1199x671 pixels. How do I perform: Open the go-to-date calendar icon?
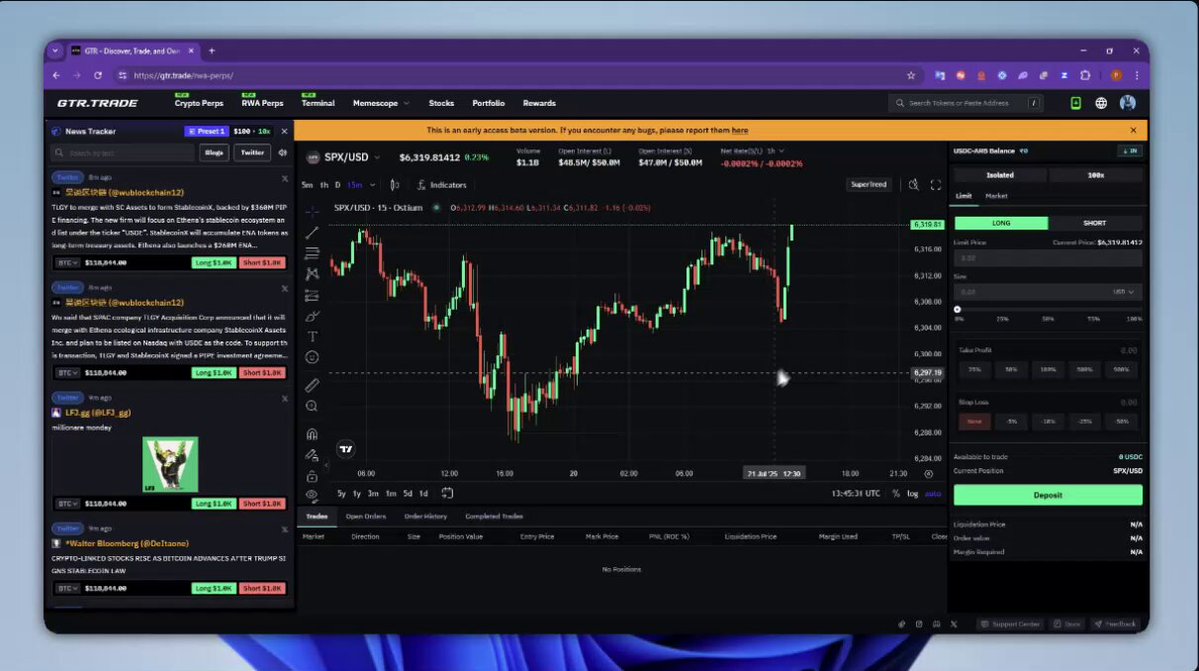pyautogui.click(x=447, y=494)
